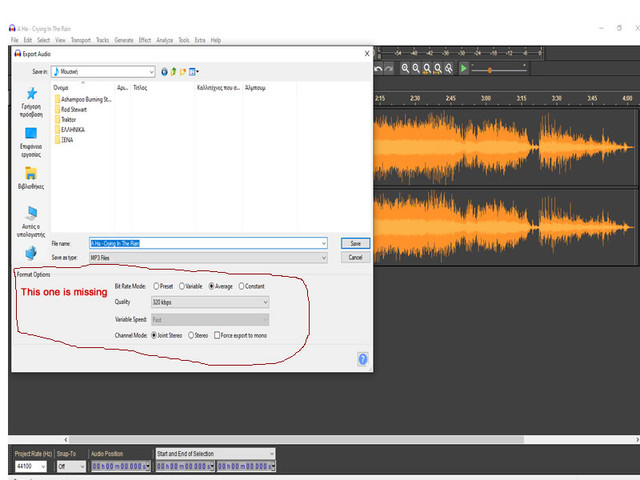Click the Redo arrow in the Audacity toolbar
The height and width of the screenshot is (480, 640).
(389, 69)
